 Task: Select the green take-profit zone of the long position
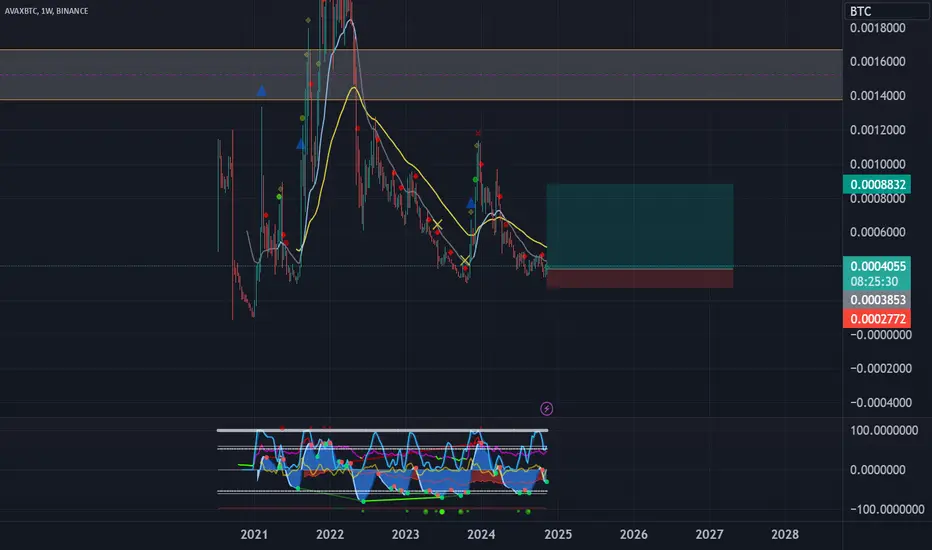tap(640, 226)
